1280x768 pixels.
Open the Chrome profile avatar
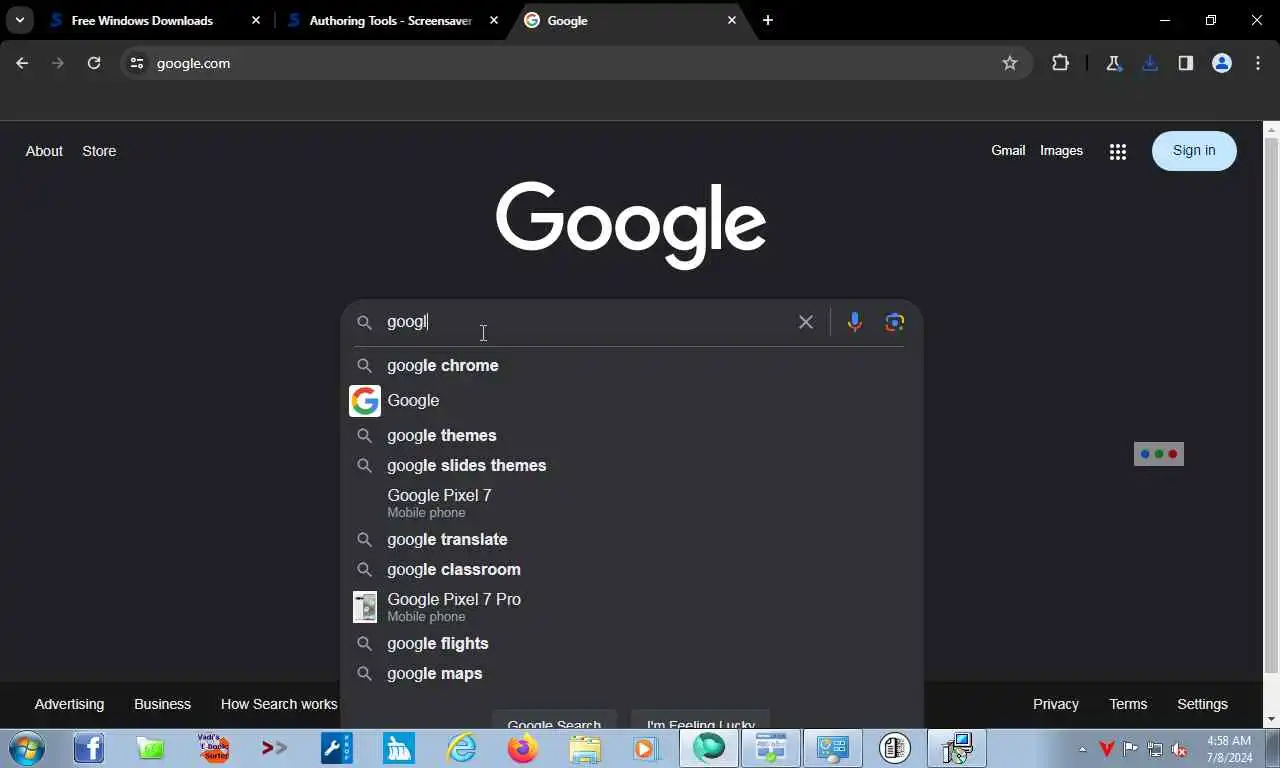pyautogui.click(x=1222, y=63)
